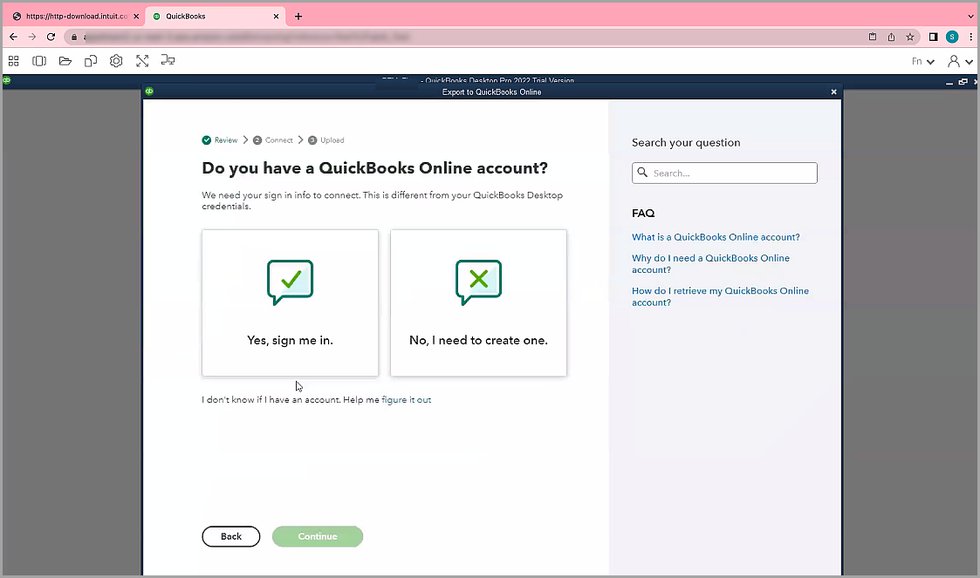Screen dimensions: 980x578
Task: Switch to the http-download.intuit.com browser tab
Action: point(70,16)
